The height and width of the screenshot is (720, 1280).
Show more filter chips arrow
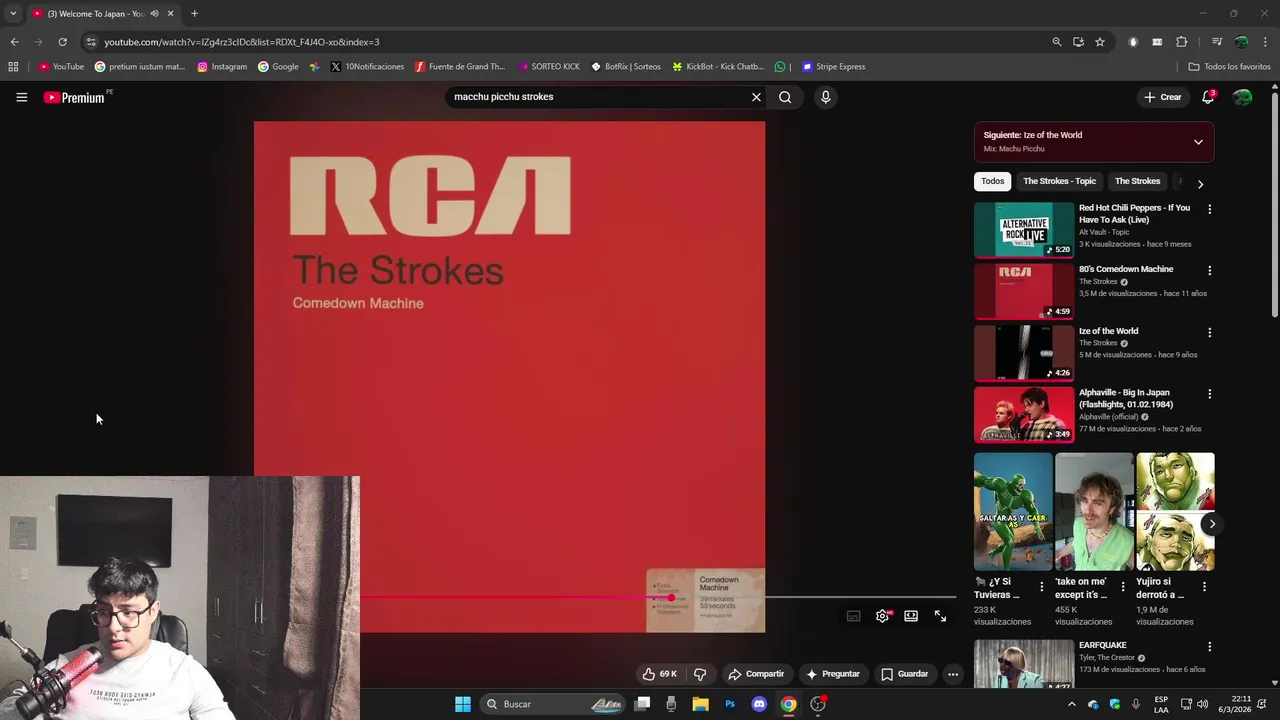[x=1200, y=184]
